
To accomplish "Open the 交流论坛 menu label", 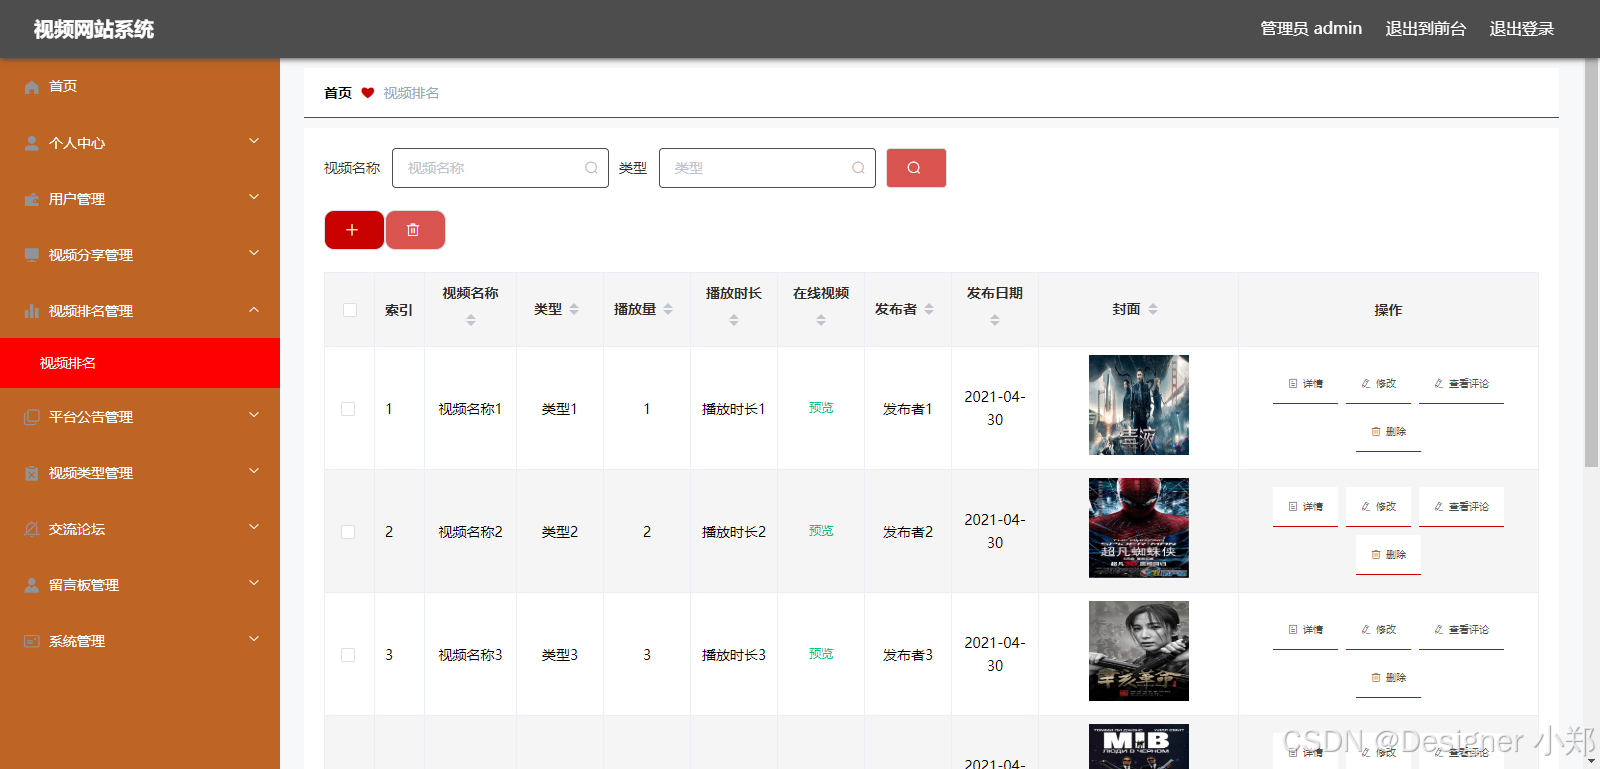I will (77, 529).
